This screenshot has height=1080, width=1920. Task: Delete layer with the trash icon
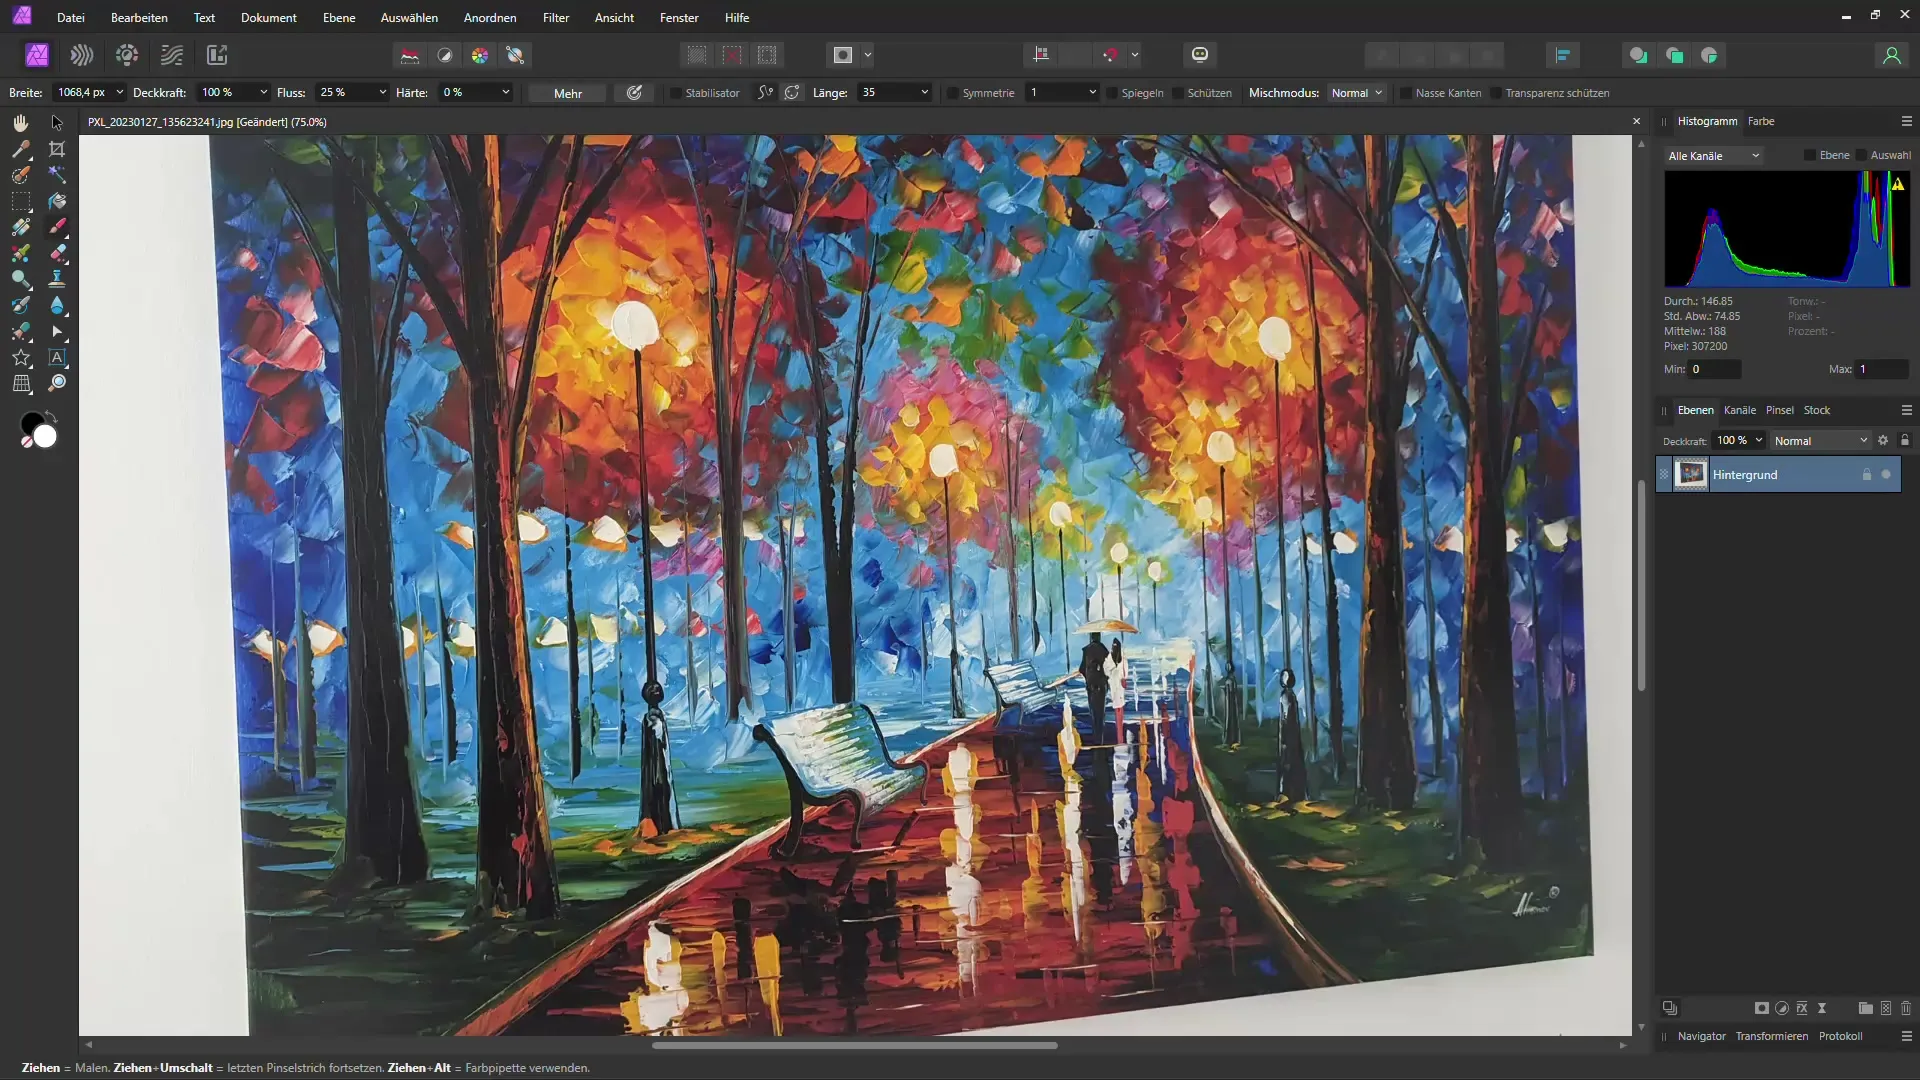point(1906,1008)
